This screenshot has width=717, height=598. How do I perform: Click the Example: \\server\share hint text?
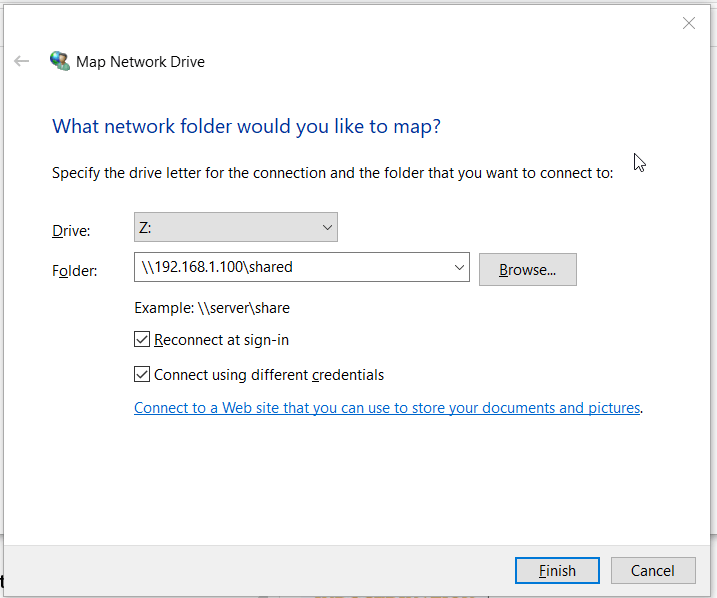coord(212,308)
